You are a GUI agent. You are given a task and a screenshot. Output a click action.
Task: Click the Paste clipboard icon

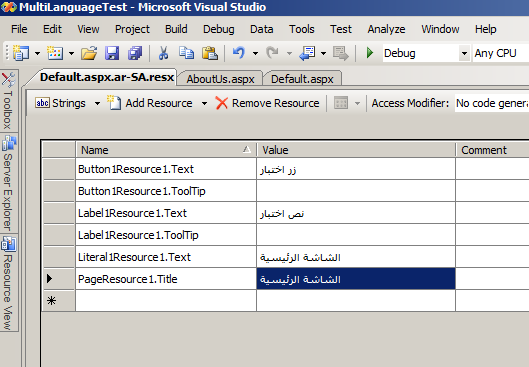[210, 53]
